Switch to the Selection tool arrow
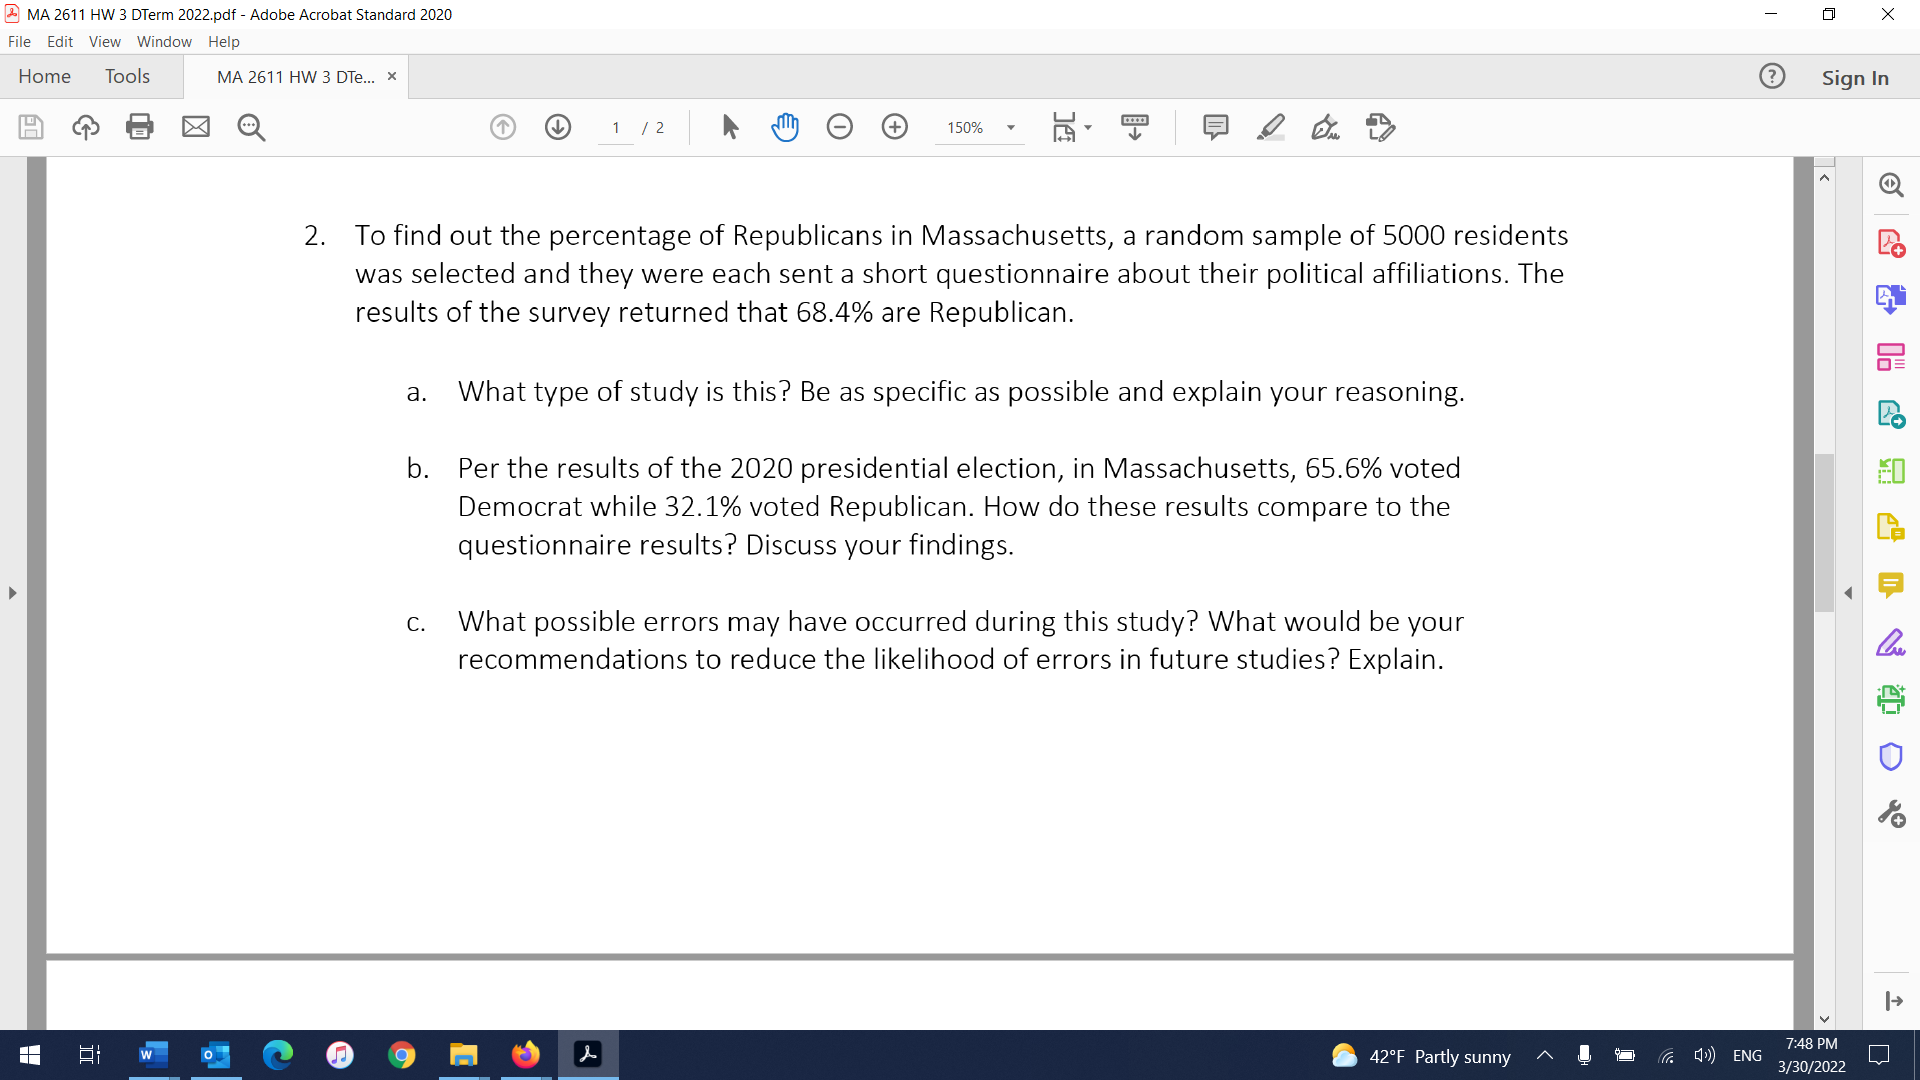The width and height of the screenshot is (1920, 1080). click(730, 127)
